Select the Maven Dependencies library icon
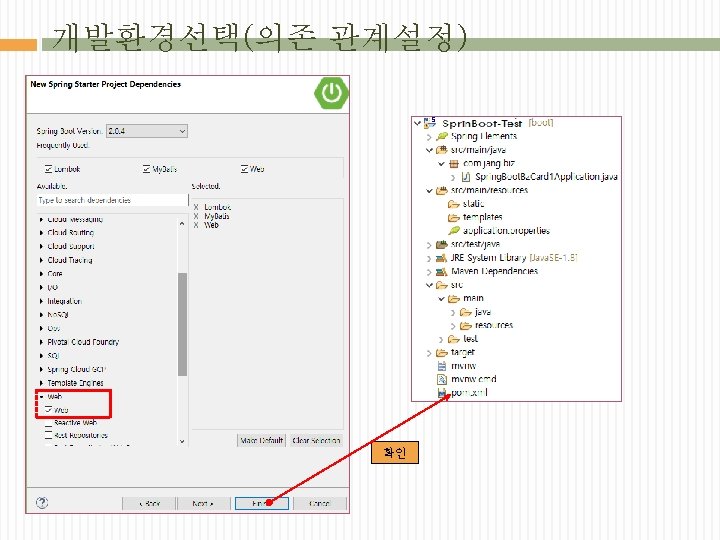The image size is (720, 540). point(442,271)
